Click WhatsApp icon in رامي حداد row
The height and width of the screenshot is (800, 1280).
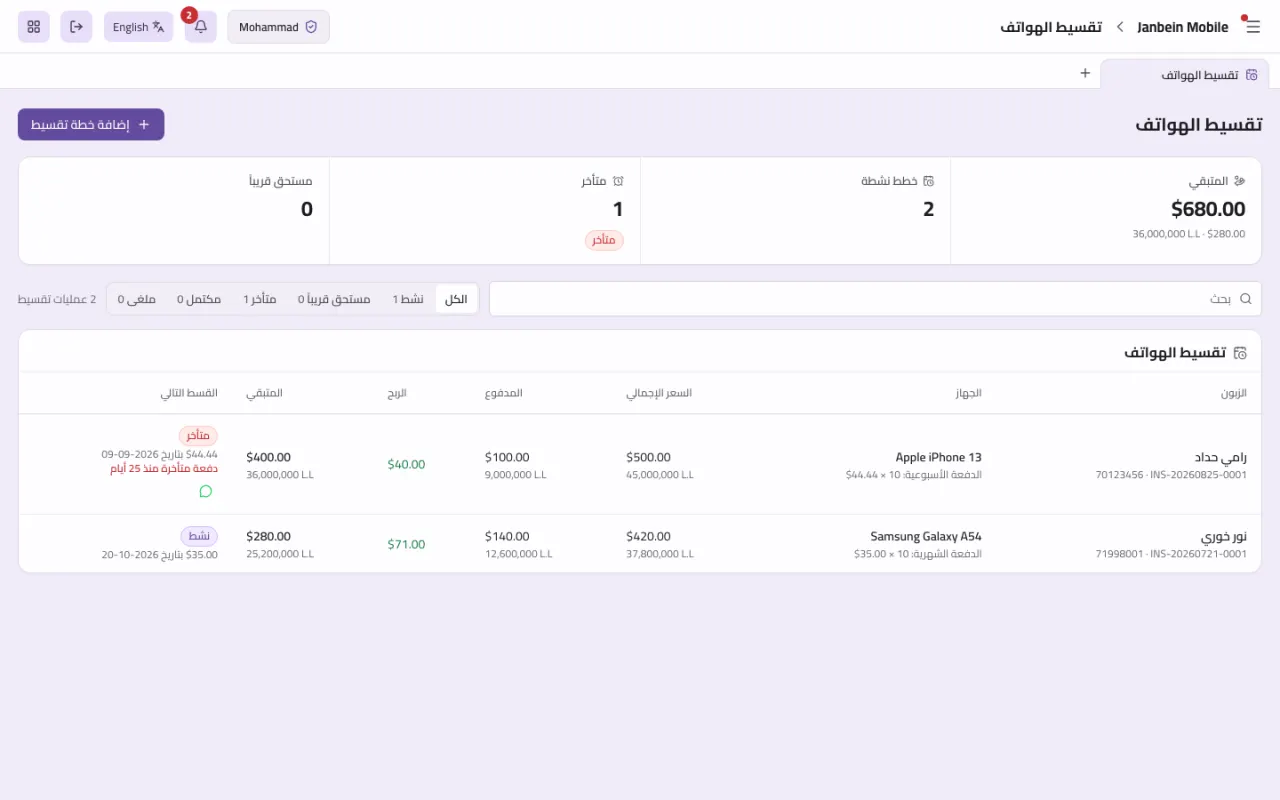pos(206,491)
